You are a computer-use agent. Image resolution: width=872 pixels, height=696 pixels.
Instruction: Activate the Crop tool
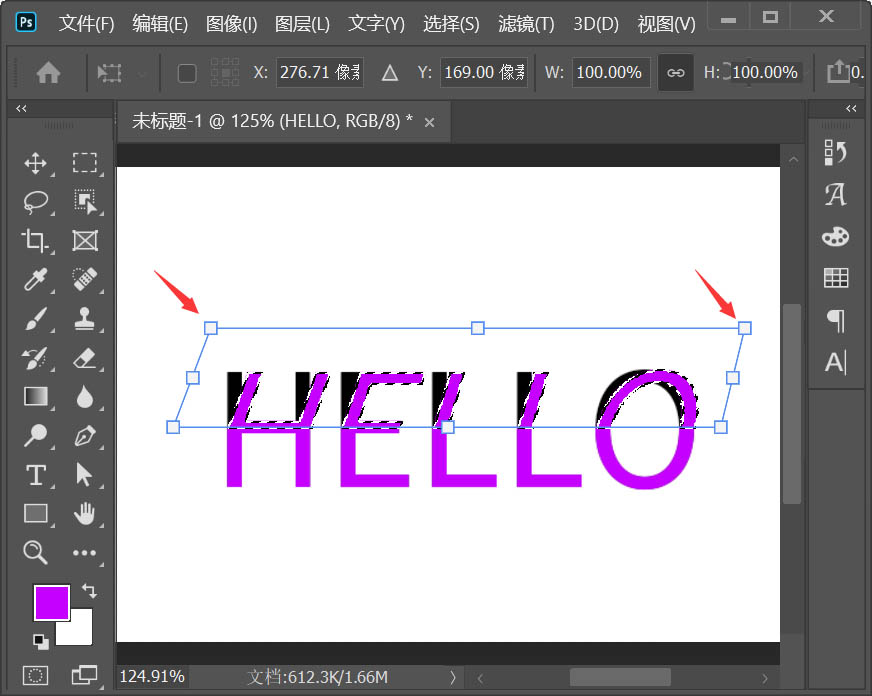coord(36,241)
